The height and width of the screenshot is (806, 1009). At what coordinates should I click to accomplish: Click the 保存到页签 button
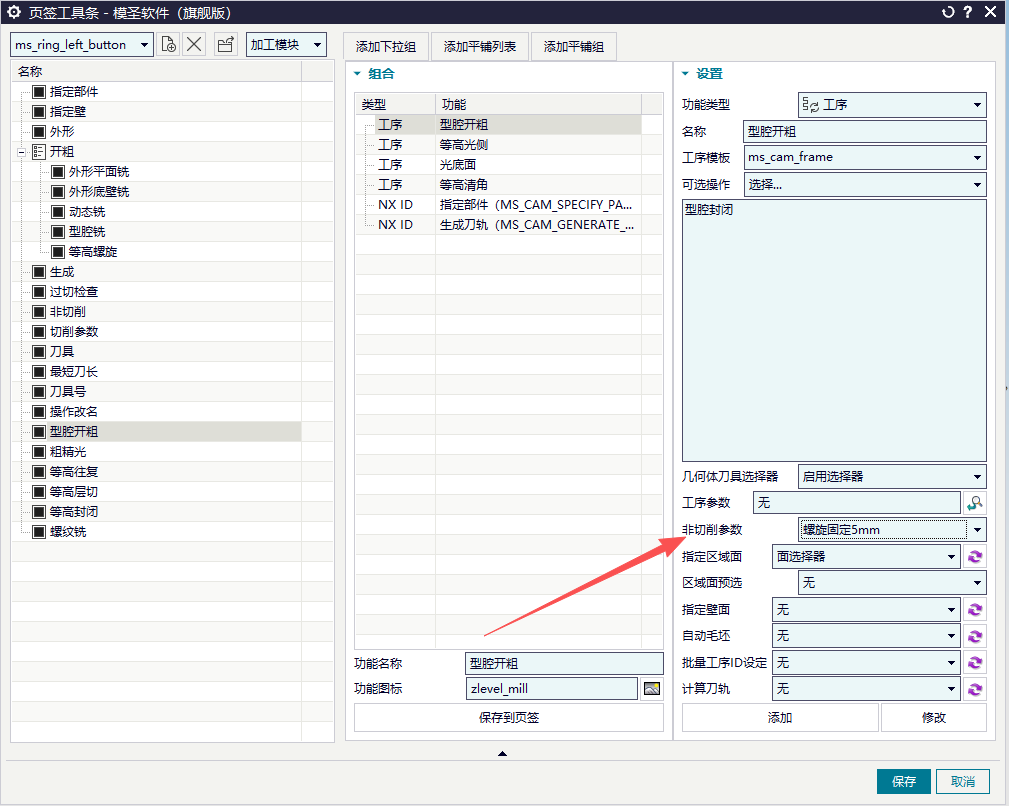[x=508, y=718]
